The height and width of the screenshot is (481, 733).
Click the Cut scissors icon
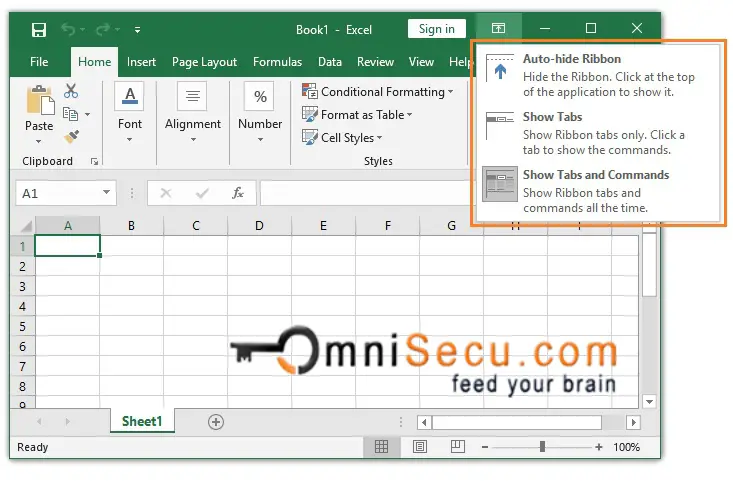[71, 91]
